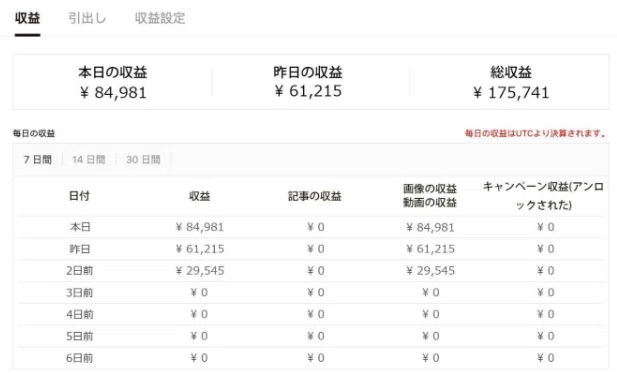Image resolution: width=617 pixels, height=374 pixels.
Task: Click the 本日の収益 heading
Action: point(113,72)
